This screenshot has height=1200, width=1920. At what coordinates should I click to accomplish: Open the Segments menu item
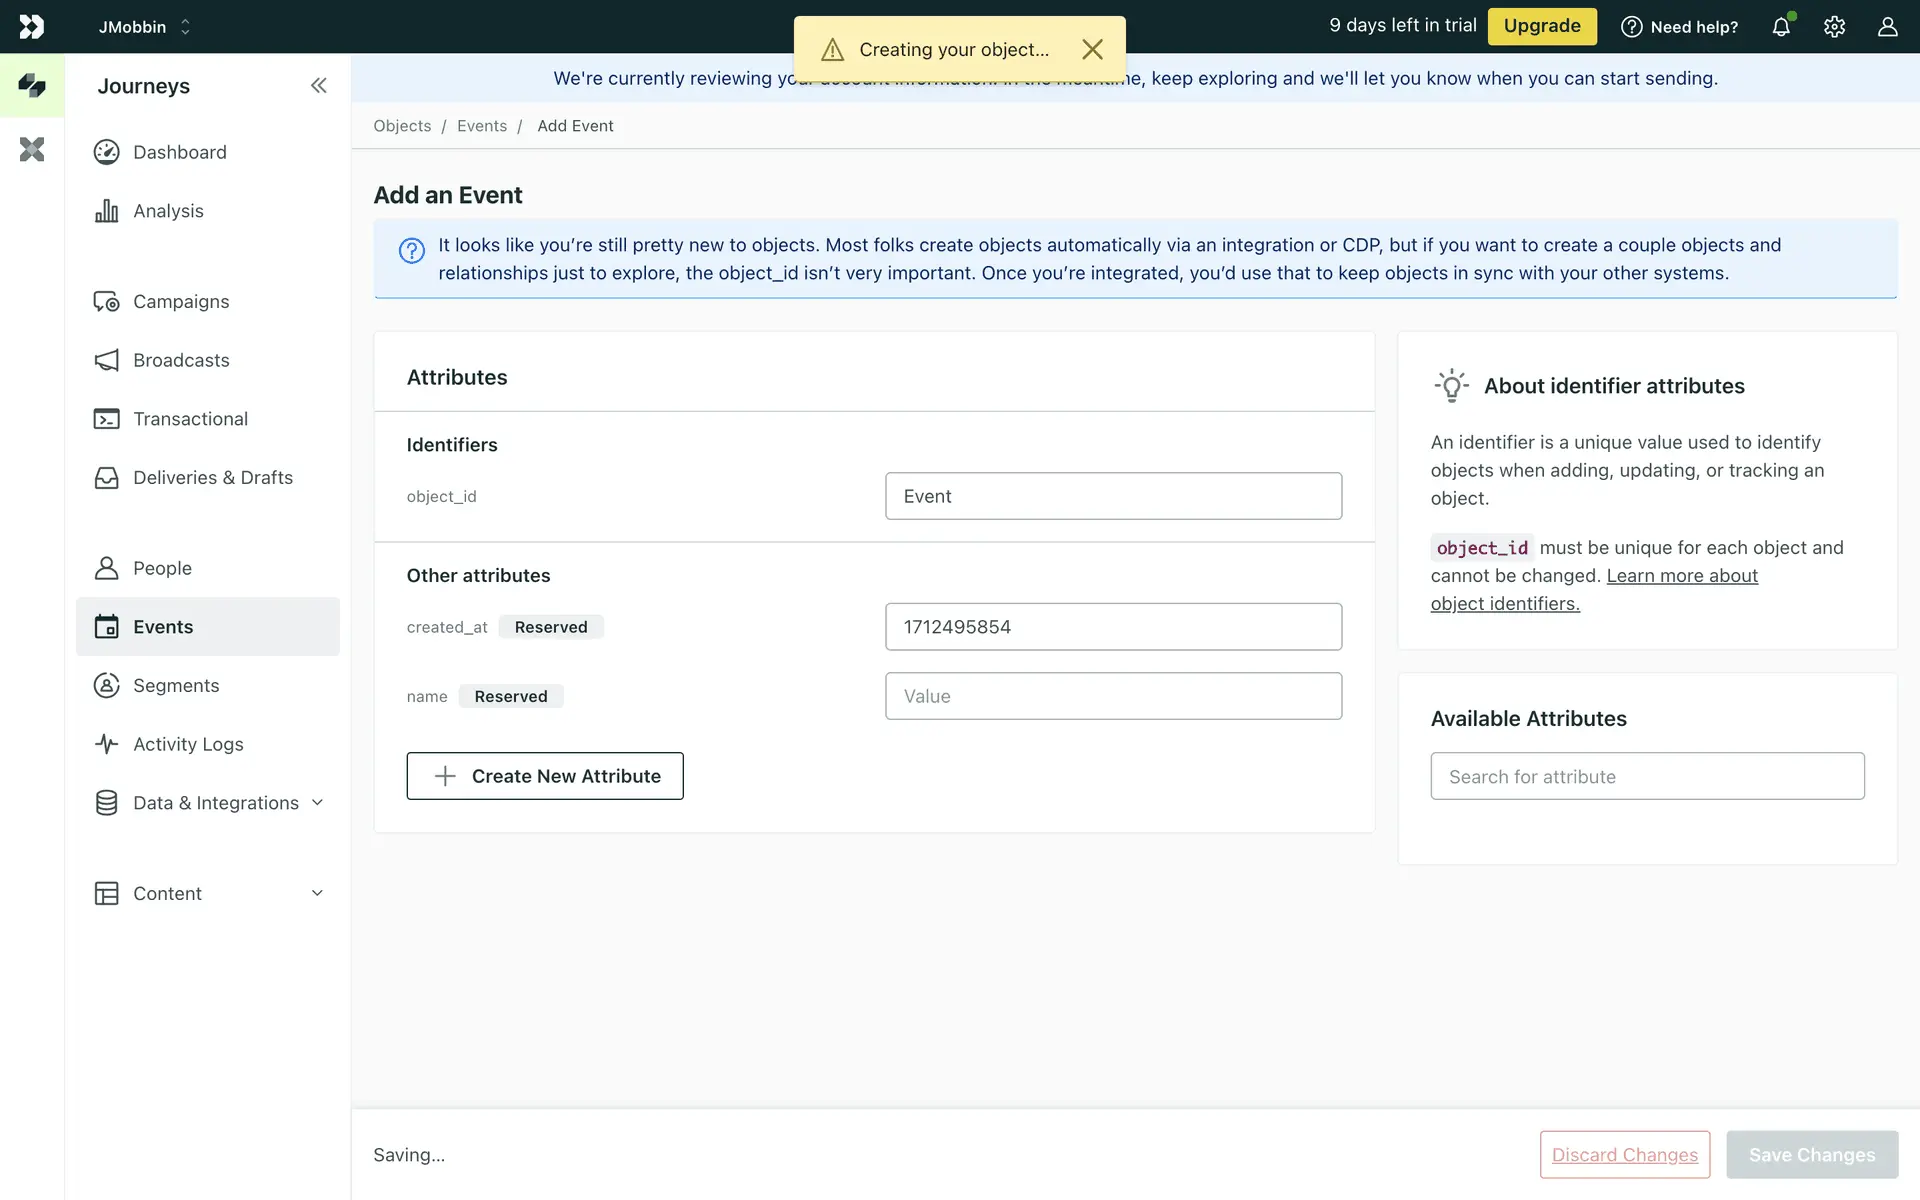pos(176,686)
